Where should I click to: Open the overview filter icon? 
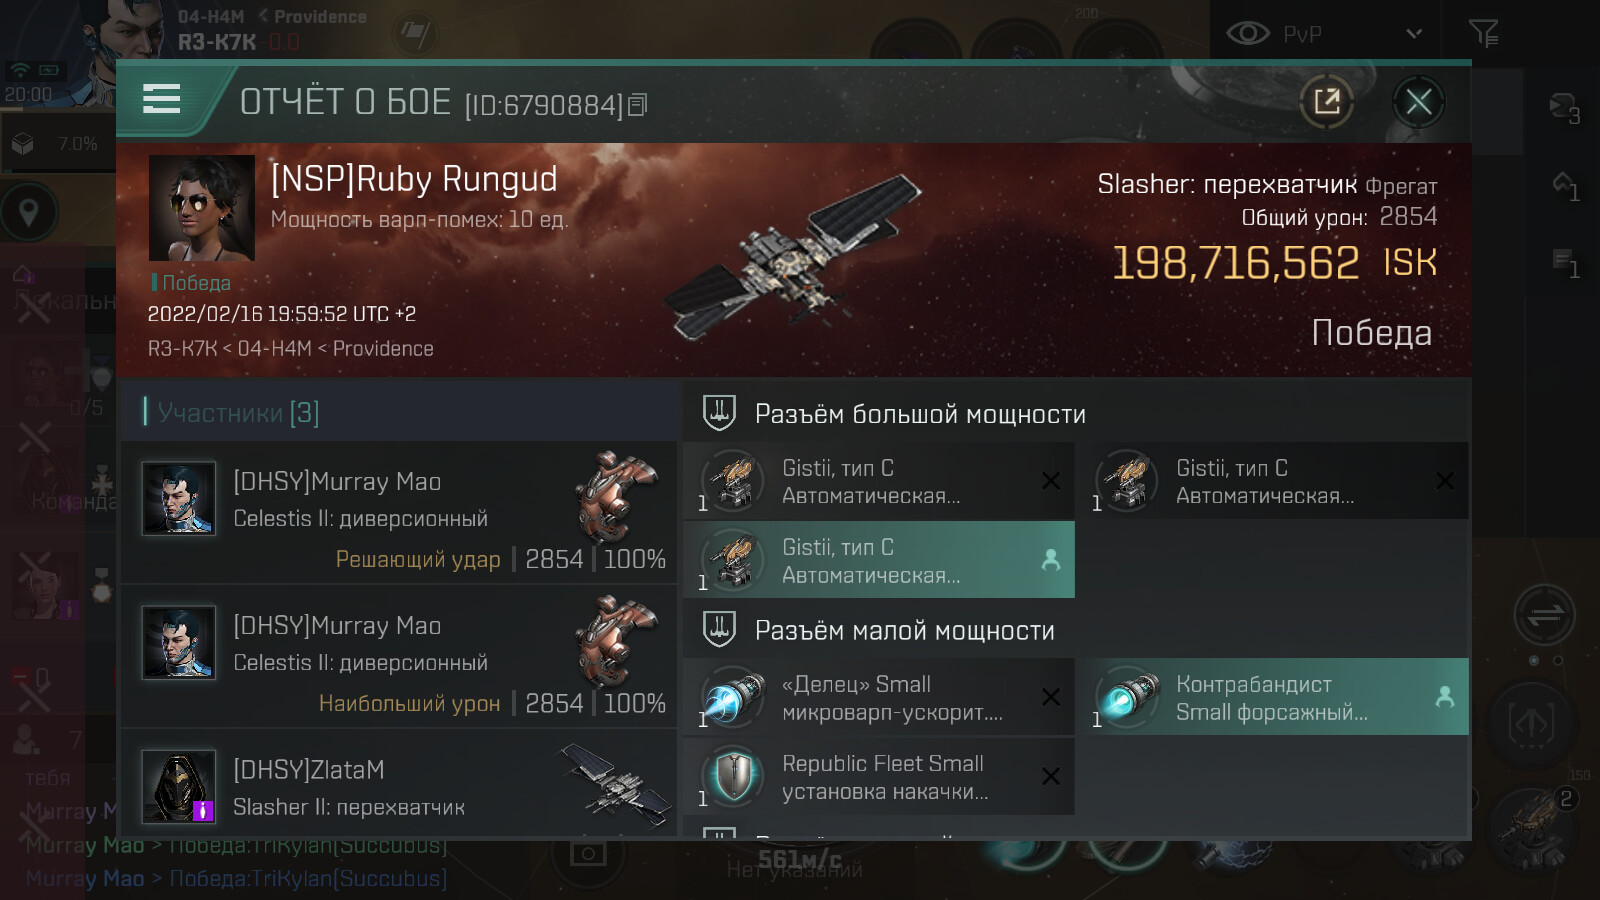click(1483, 33)
